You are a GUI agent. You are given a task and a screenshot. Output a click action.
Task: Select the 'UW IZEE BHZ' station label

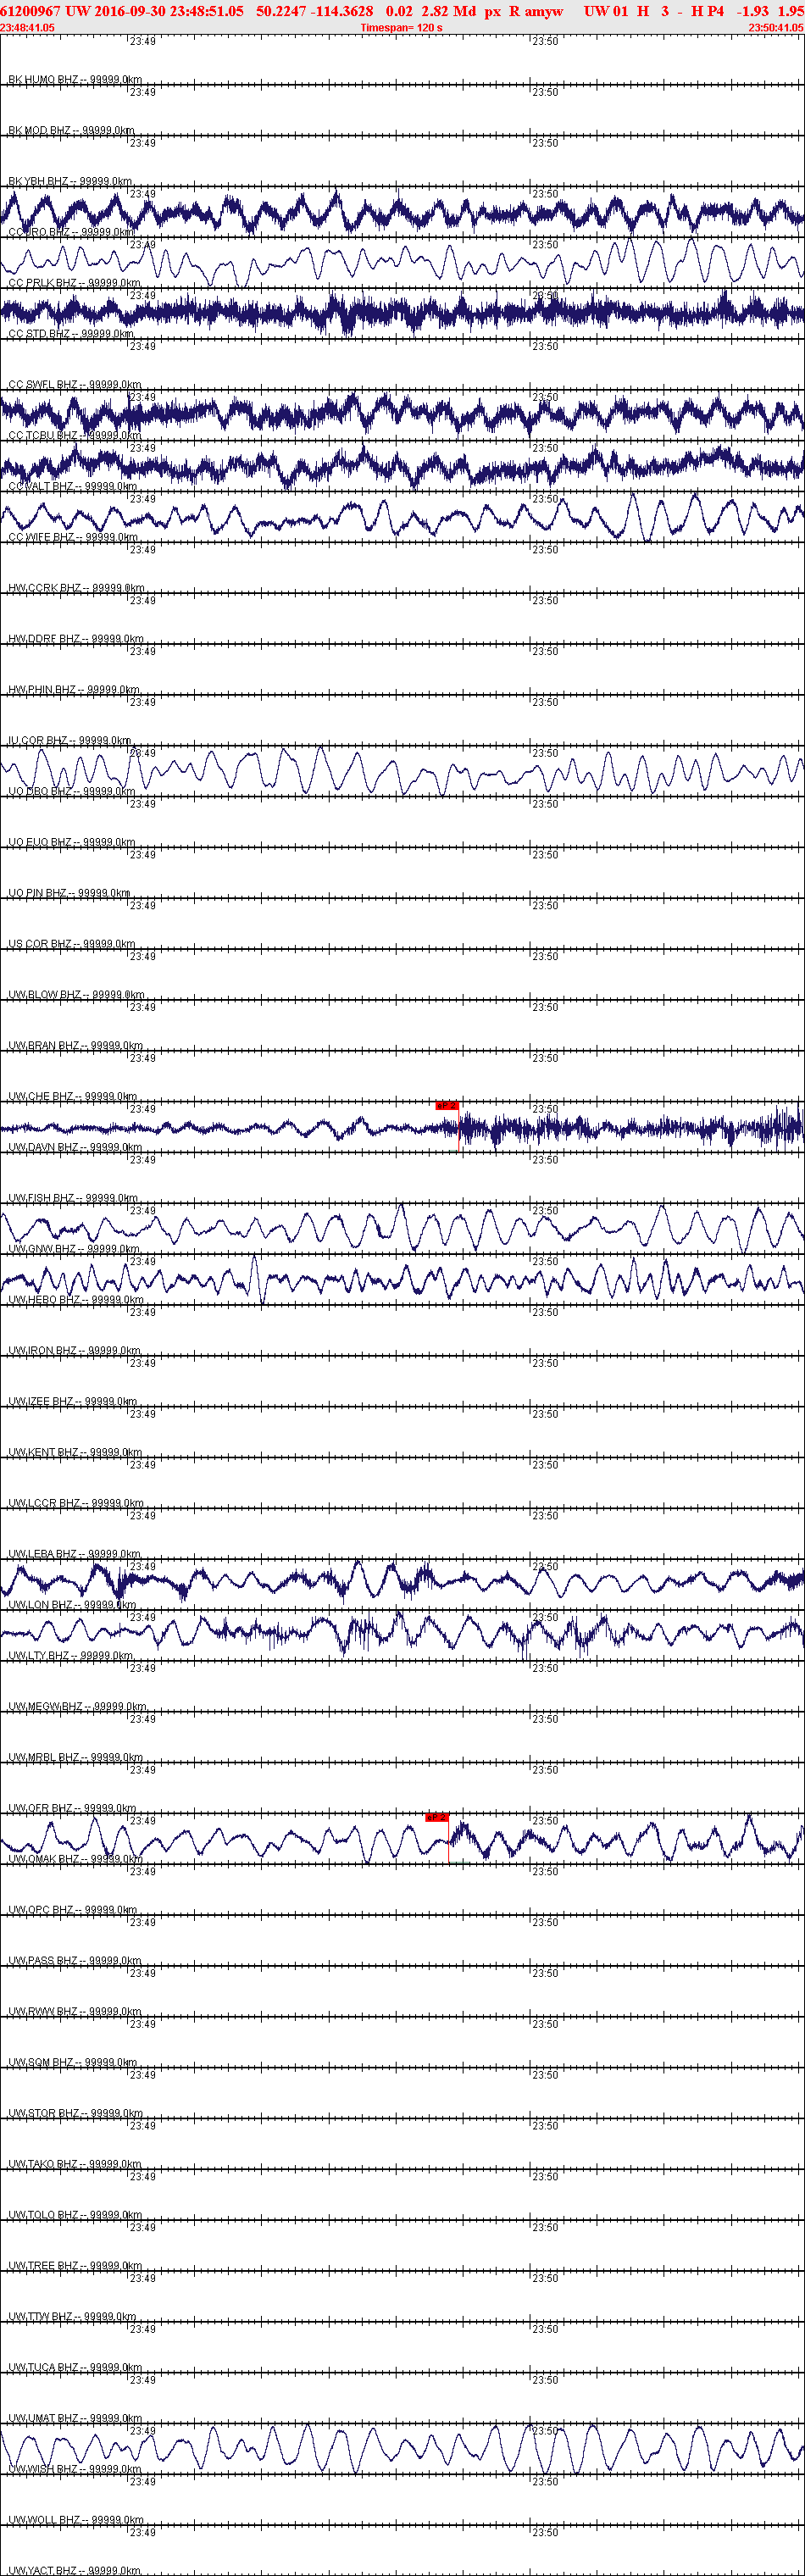click(73, 1401)
